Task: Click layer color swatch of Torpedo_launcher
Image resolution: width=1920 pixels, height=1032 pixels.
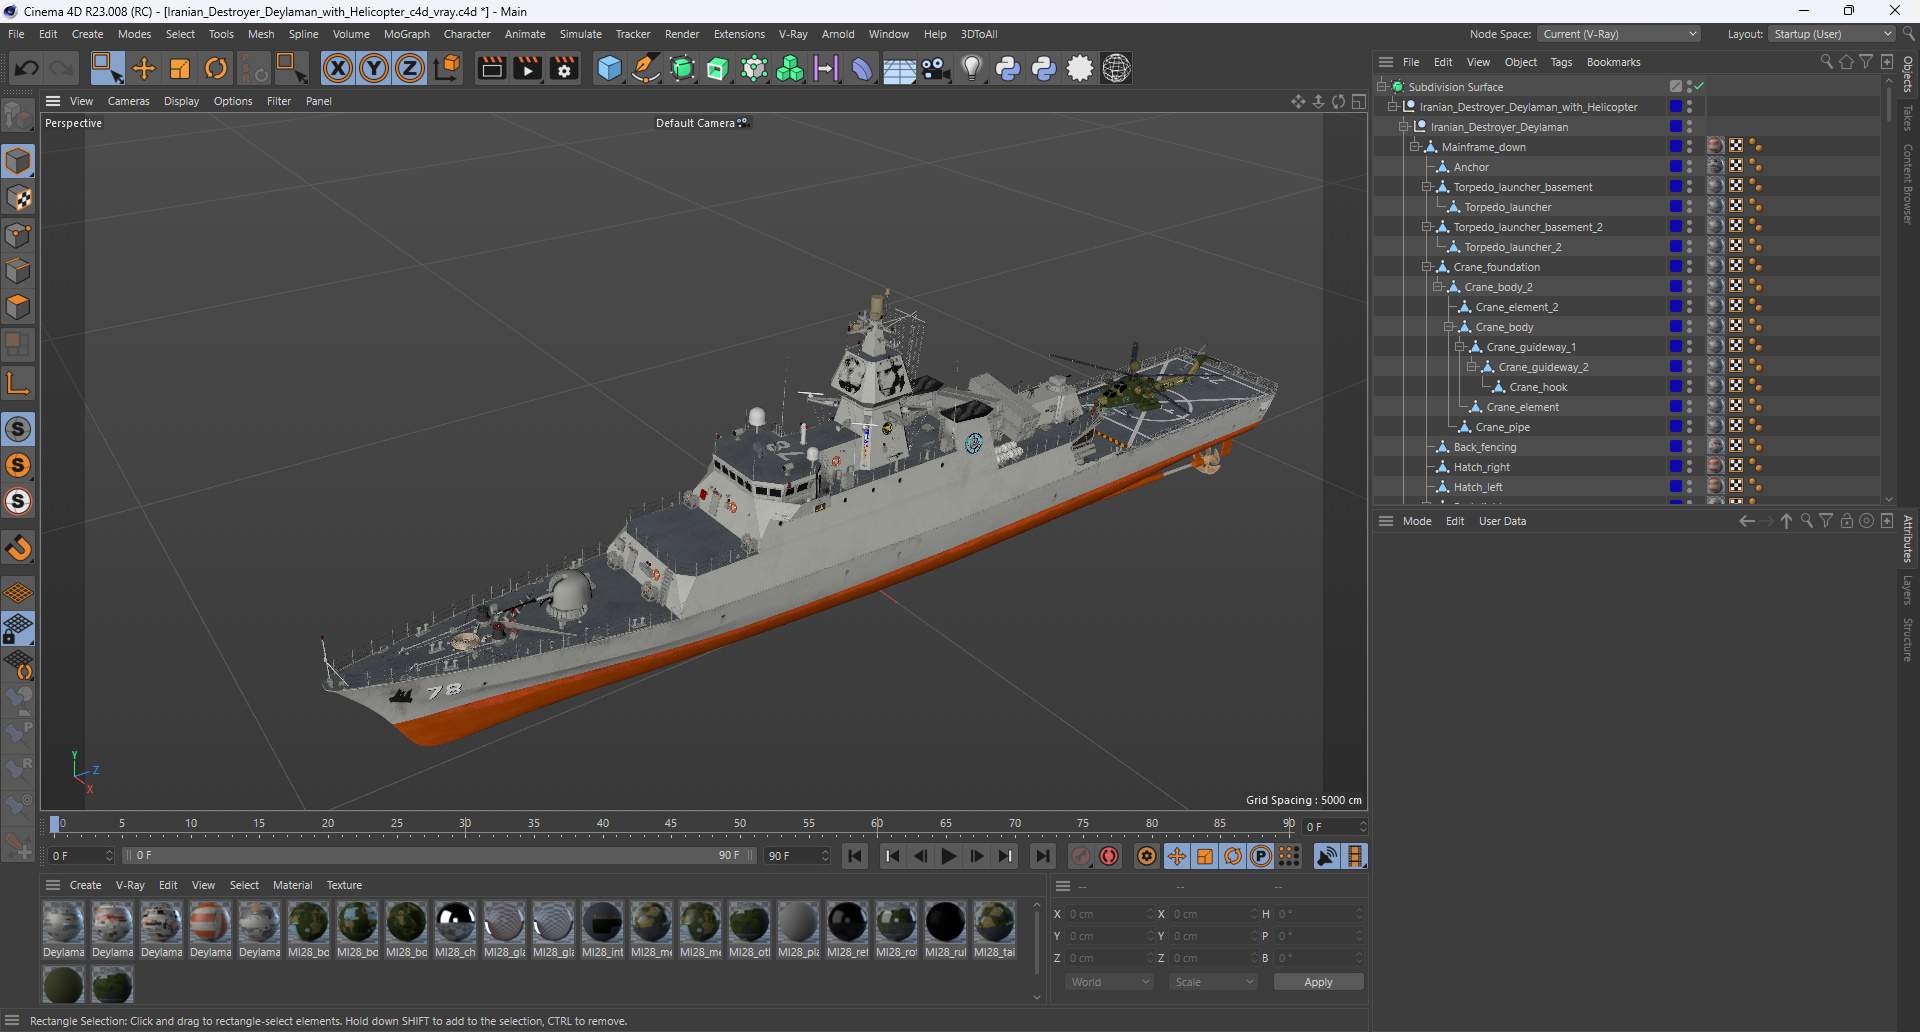Action: (1675, 207)
